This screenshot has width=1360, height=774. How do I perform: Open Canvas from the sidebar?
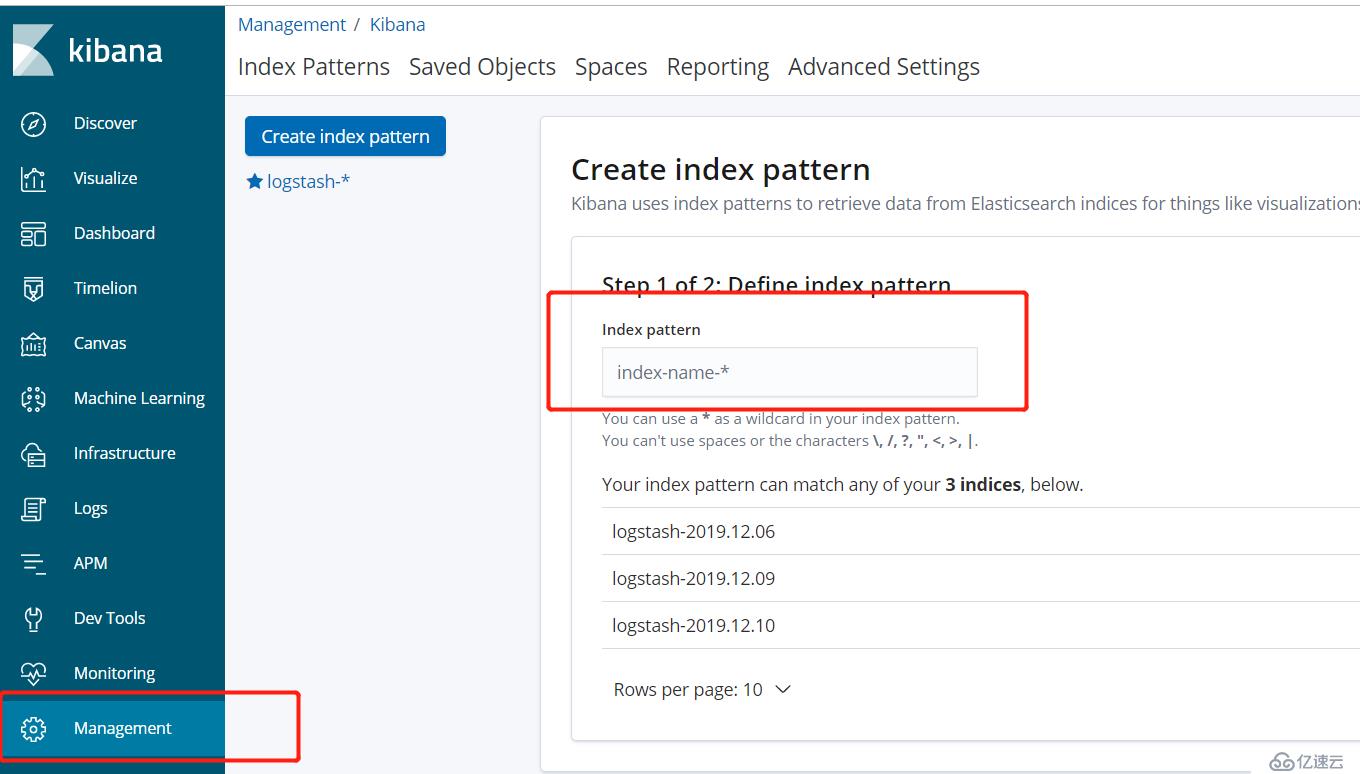point(100,343)
